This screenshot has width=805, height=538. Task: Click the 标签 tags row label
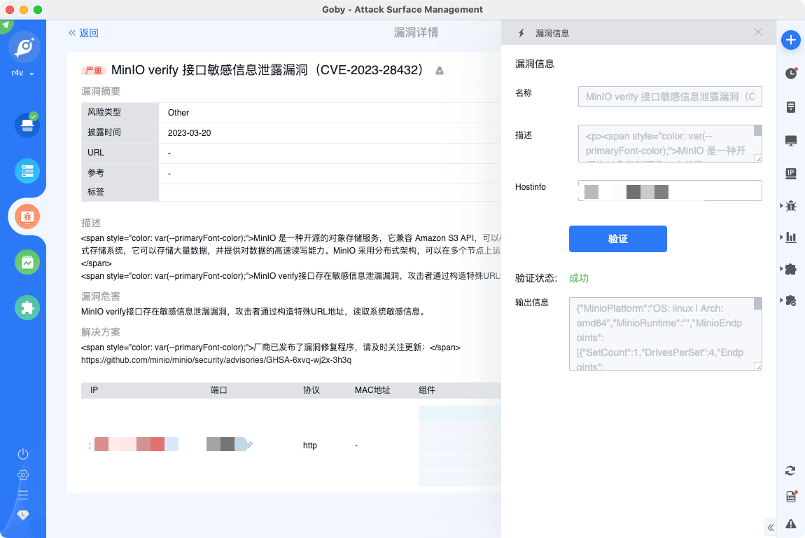96,192
